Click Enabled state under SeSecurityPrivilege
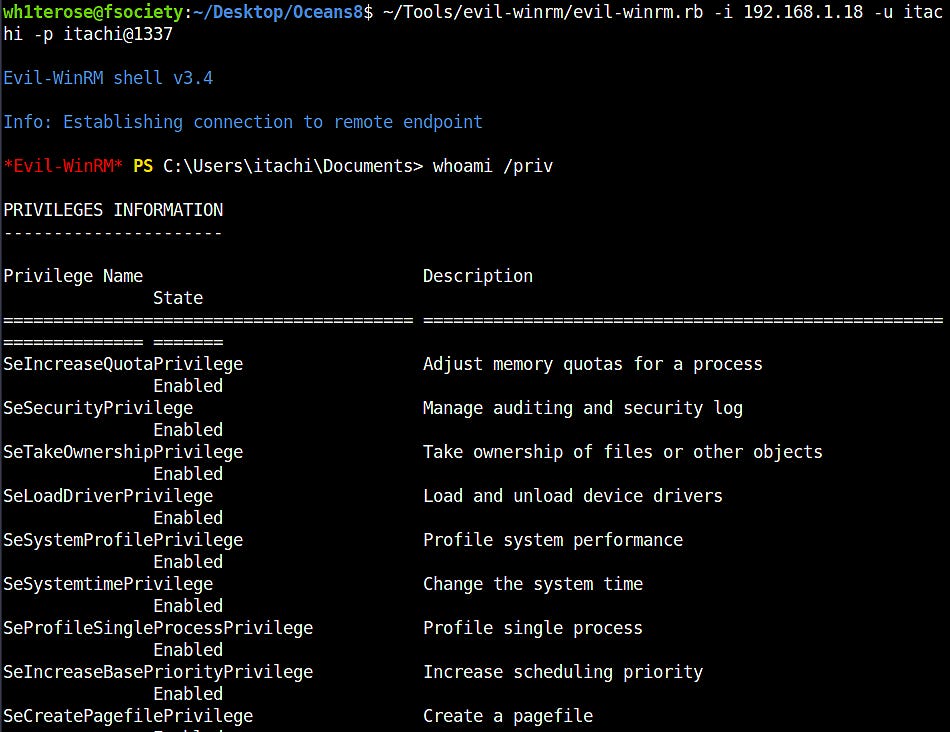 pyautogui.click(x=188, y=430)
